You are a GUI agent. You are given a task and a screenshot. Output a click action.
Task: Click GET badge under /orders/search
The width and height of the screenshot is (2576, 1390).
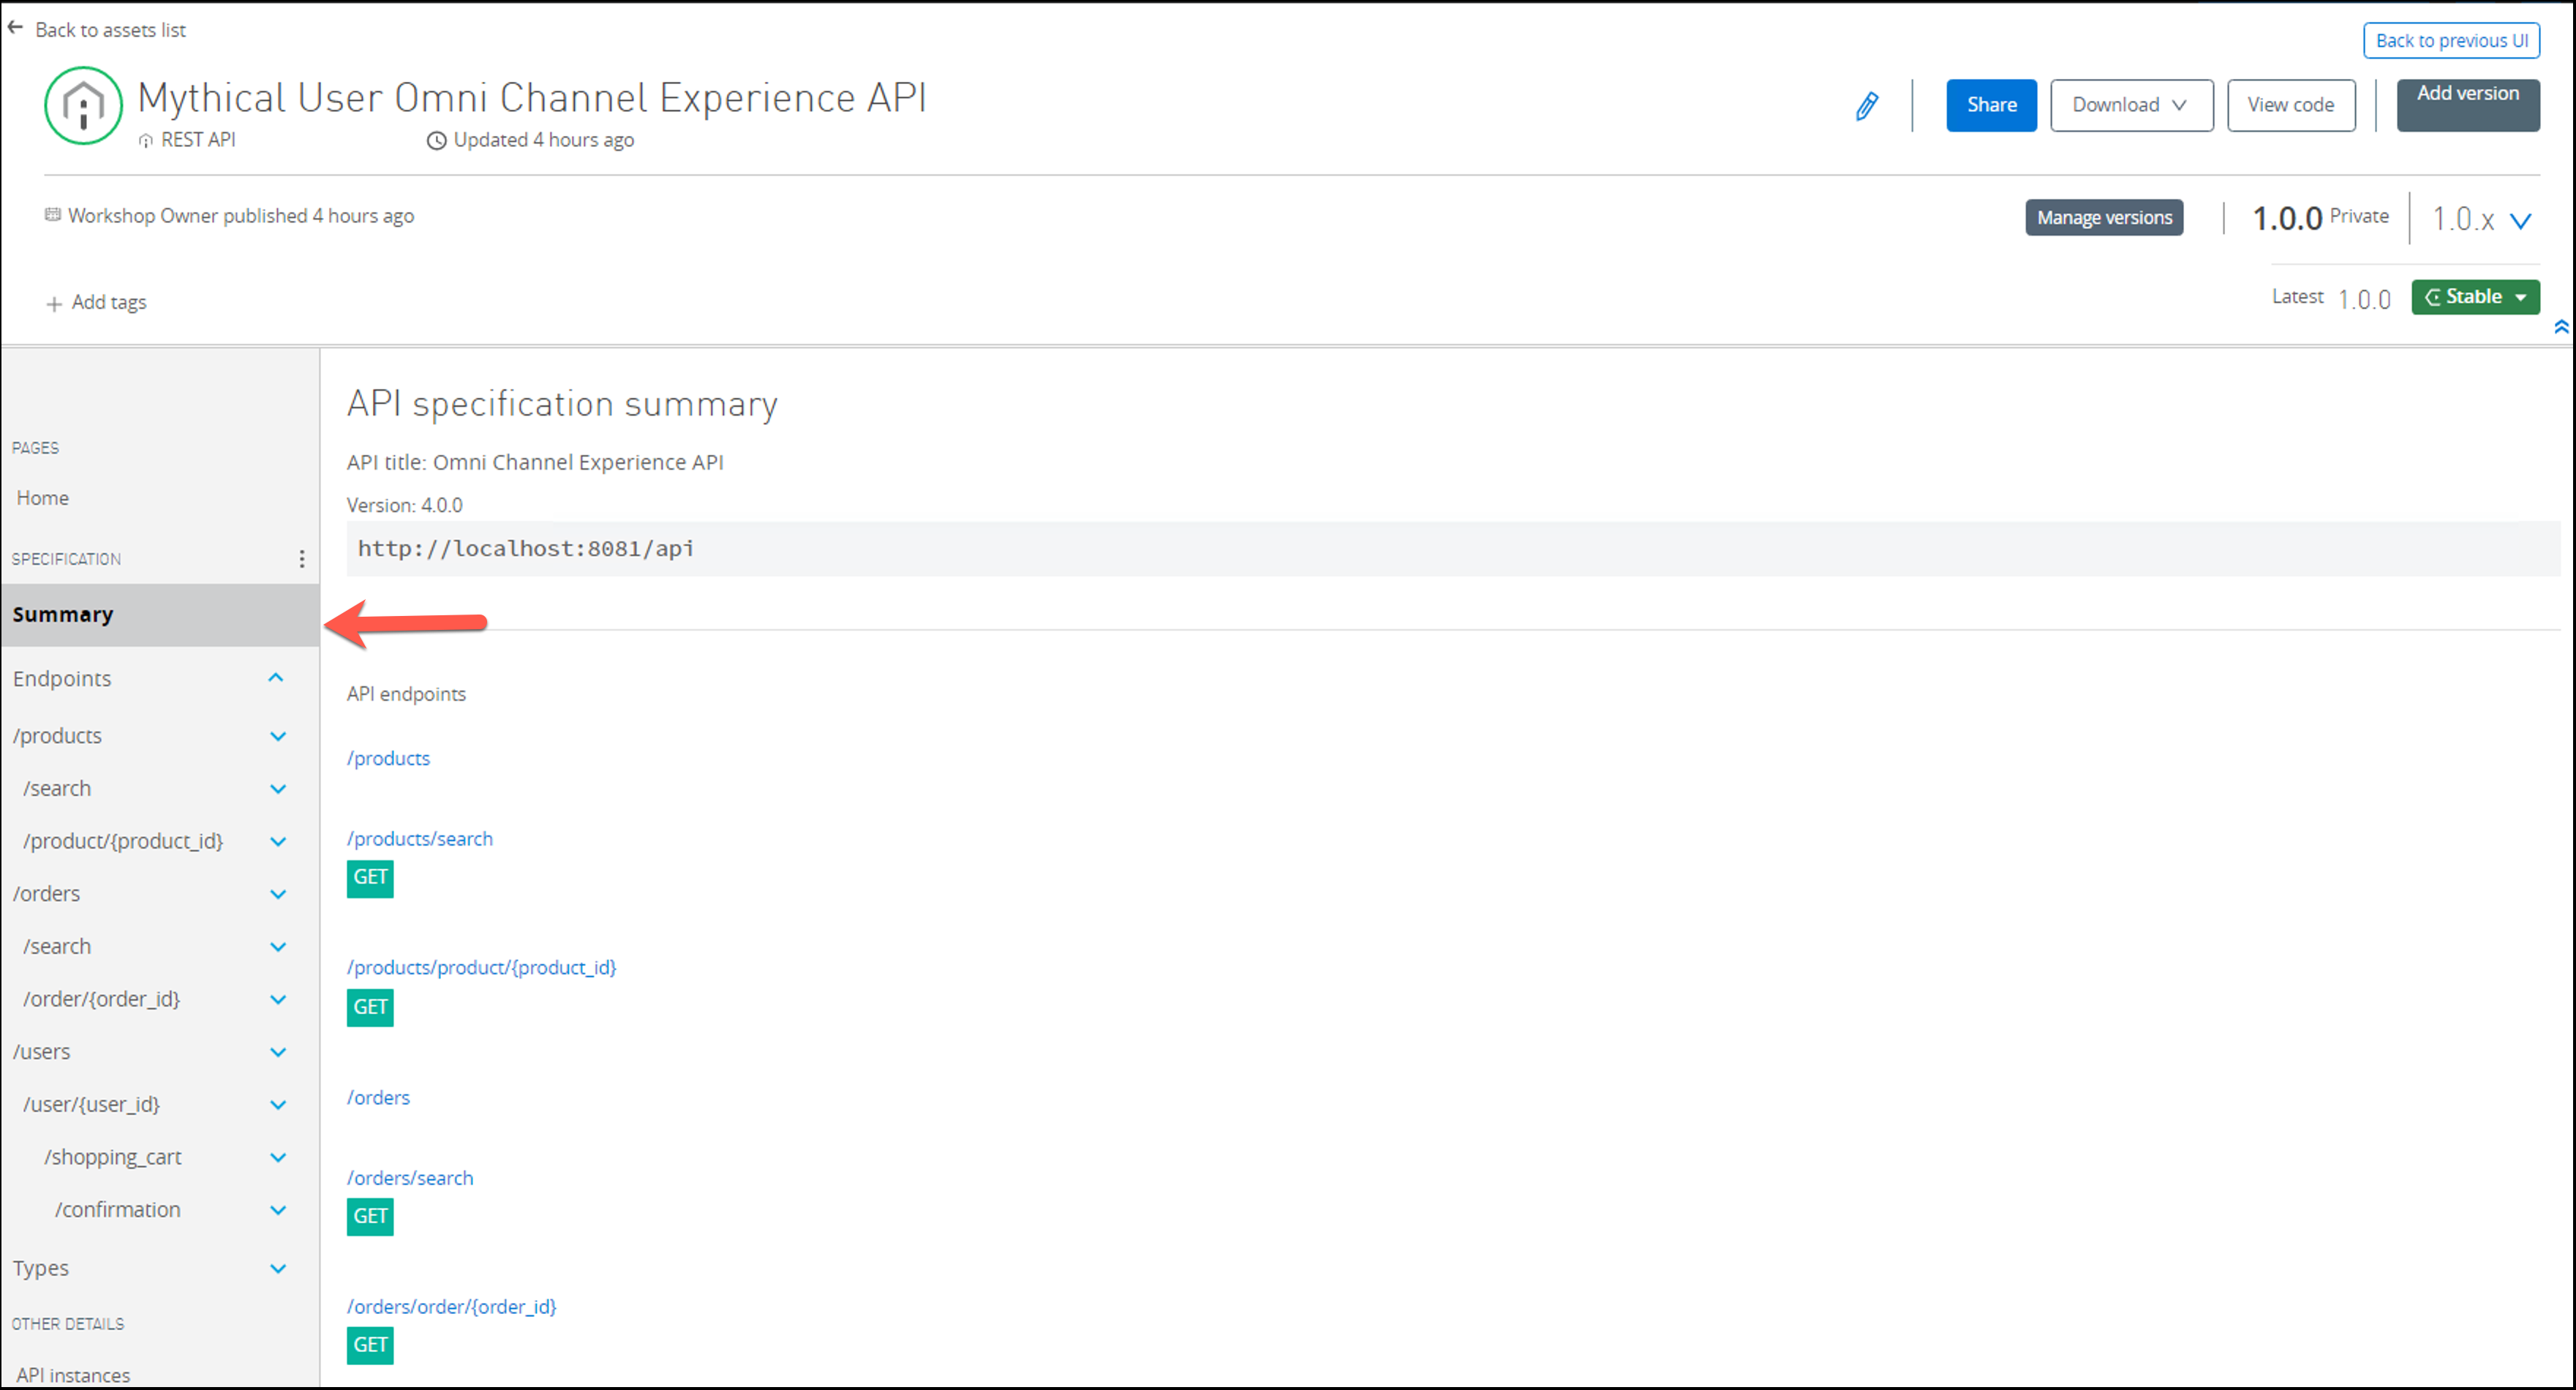pos(370,1217)
